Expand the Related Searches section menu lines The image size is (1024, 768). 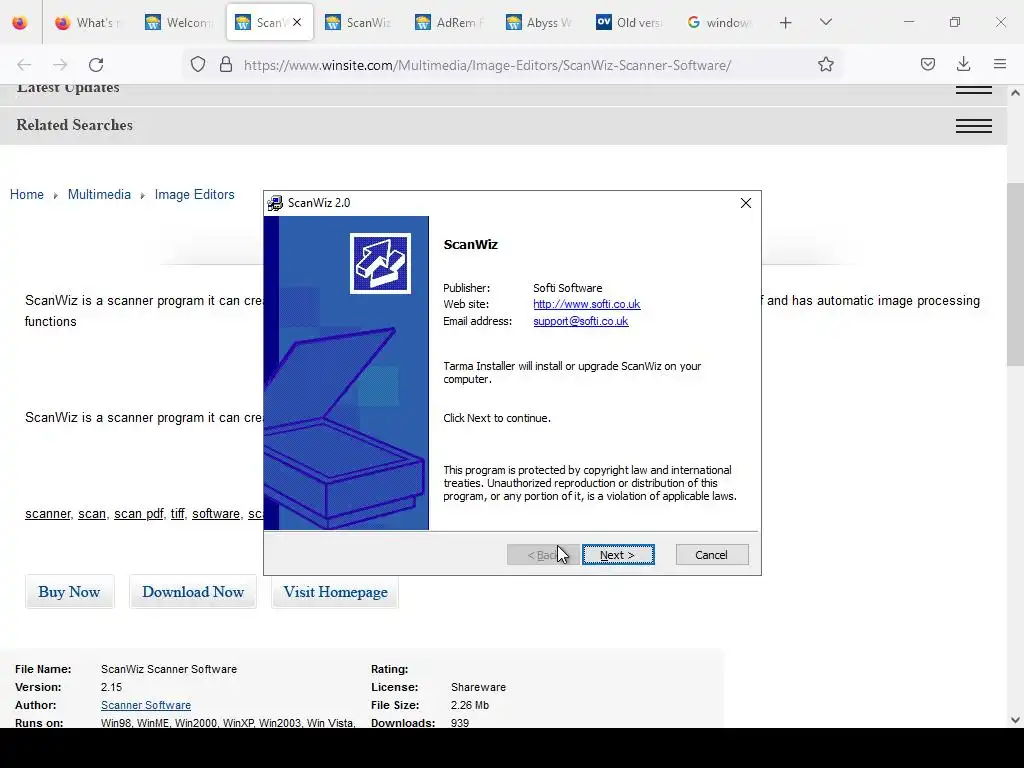974,125
